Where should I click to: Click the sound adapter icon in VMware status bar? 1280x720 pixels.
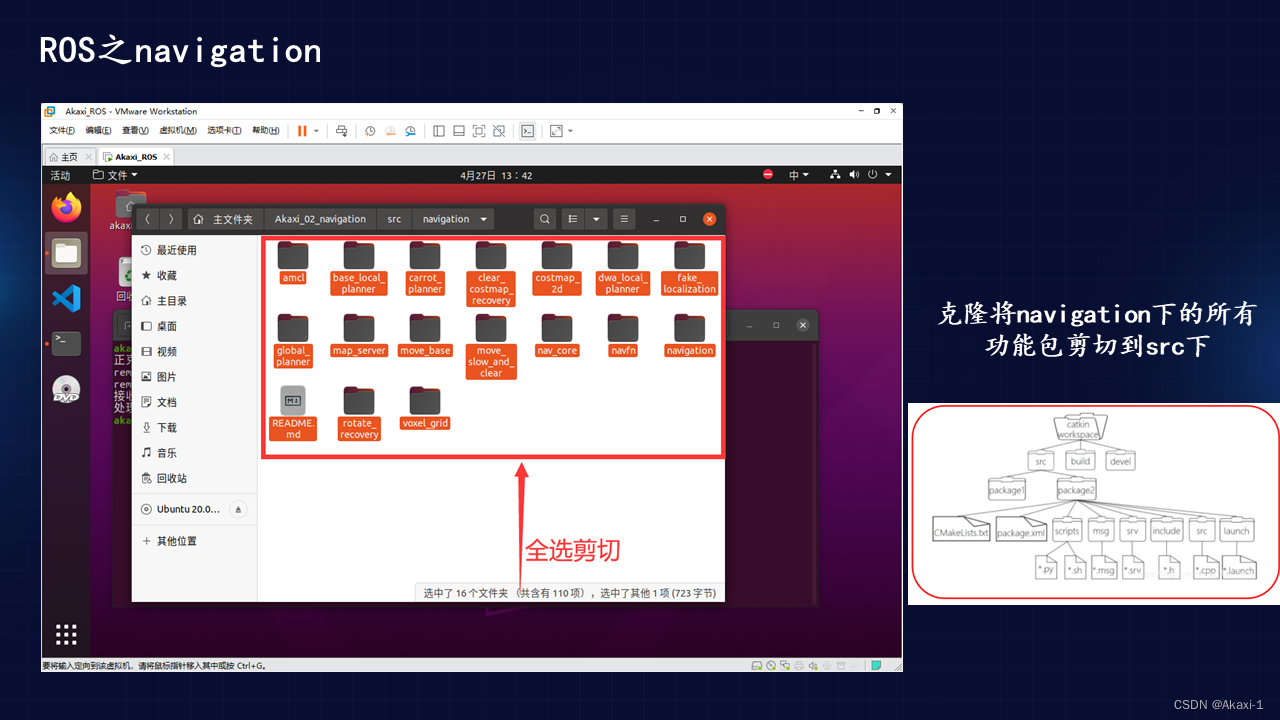(x=813, y=664)
